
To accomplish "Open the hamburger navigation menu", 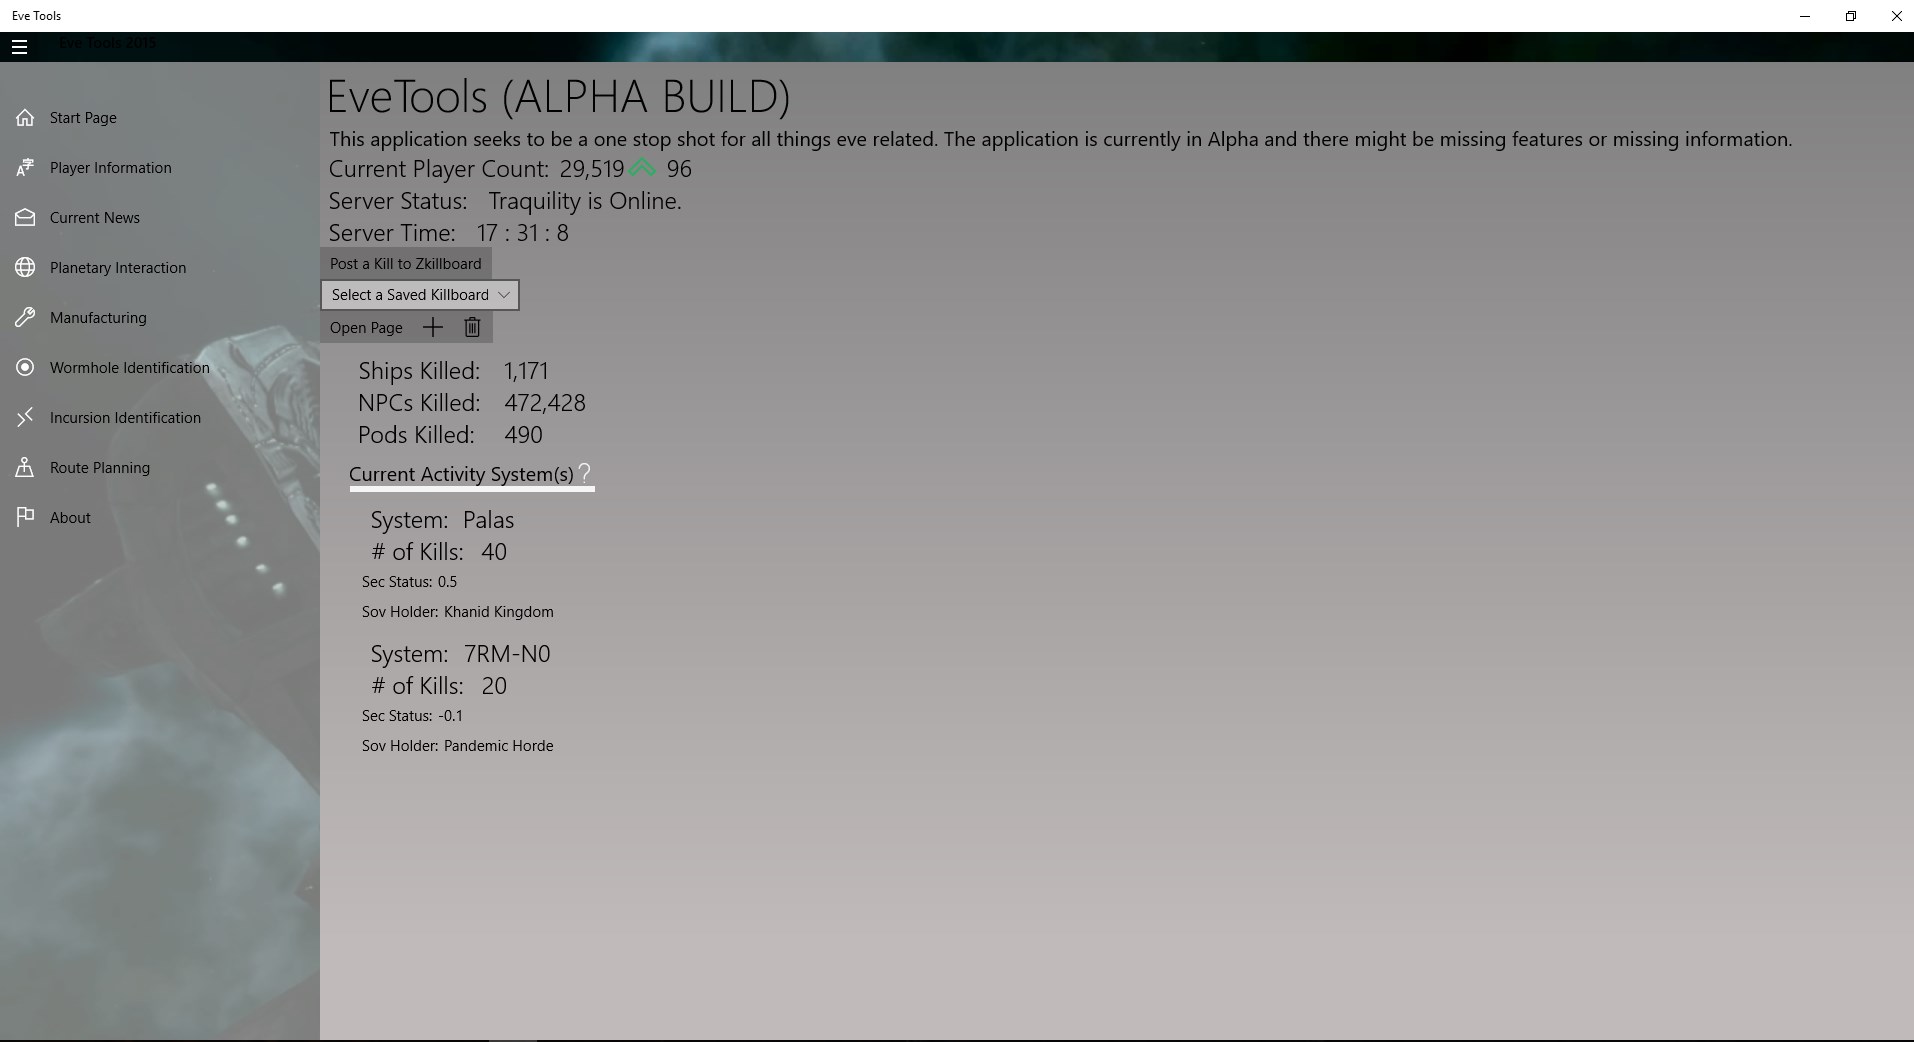I will [19, 47].
